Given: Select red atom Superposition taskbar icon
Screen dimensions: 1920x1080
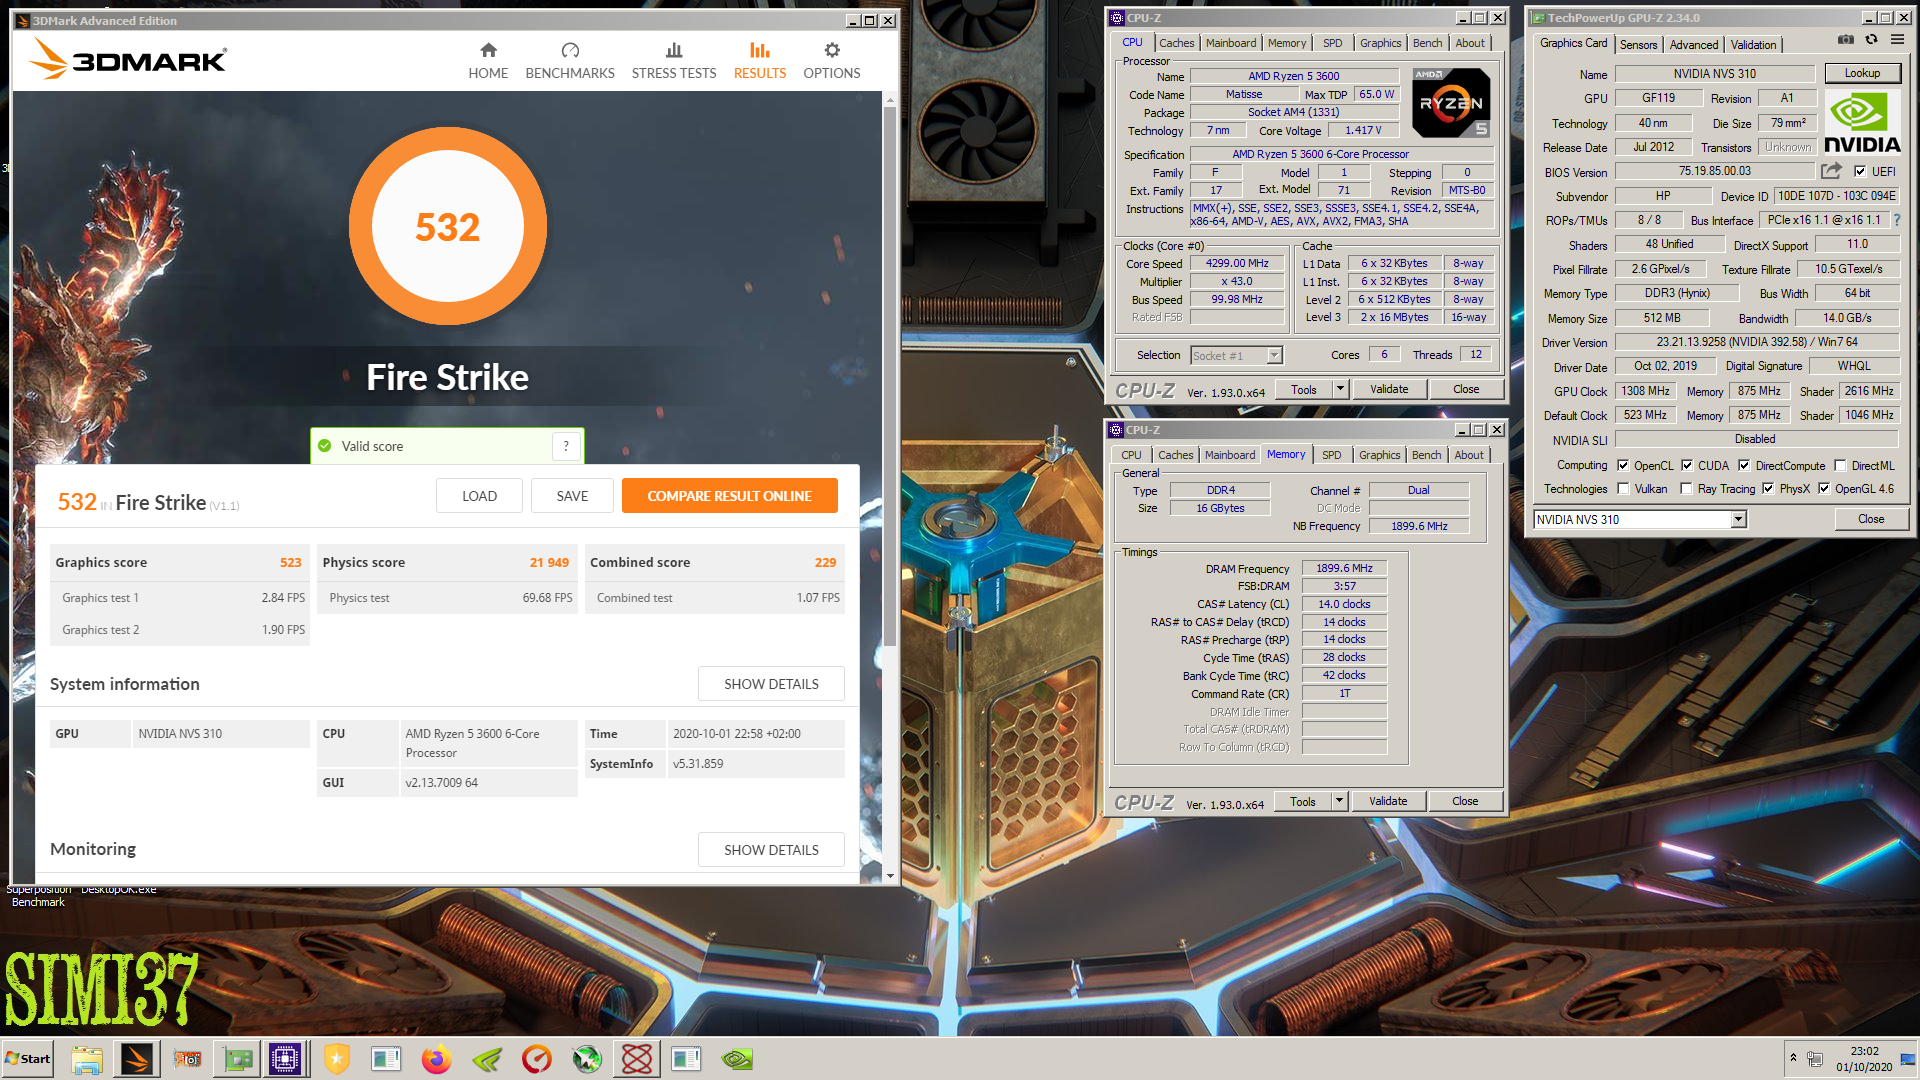Looking at the screenshot, I should tap(637, 1059).
